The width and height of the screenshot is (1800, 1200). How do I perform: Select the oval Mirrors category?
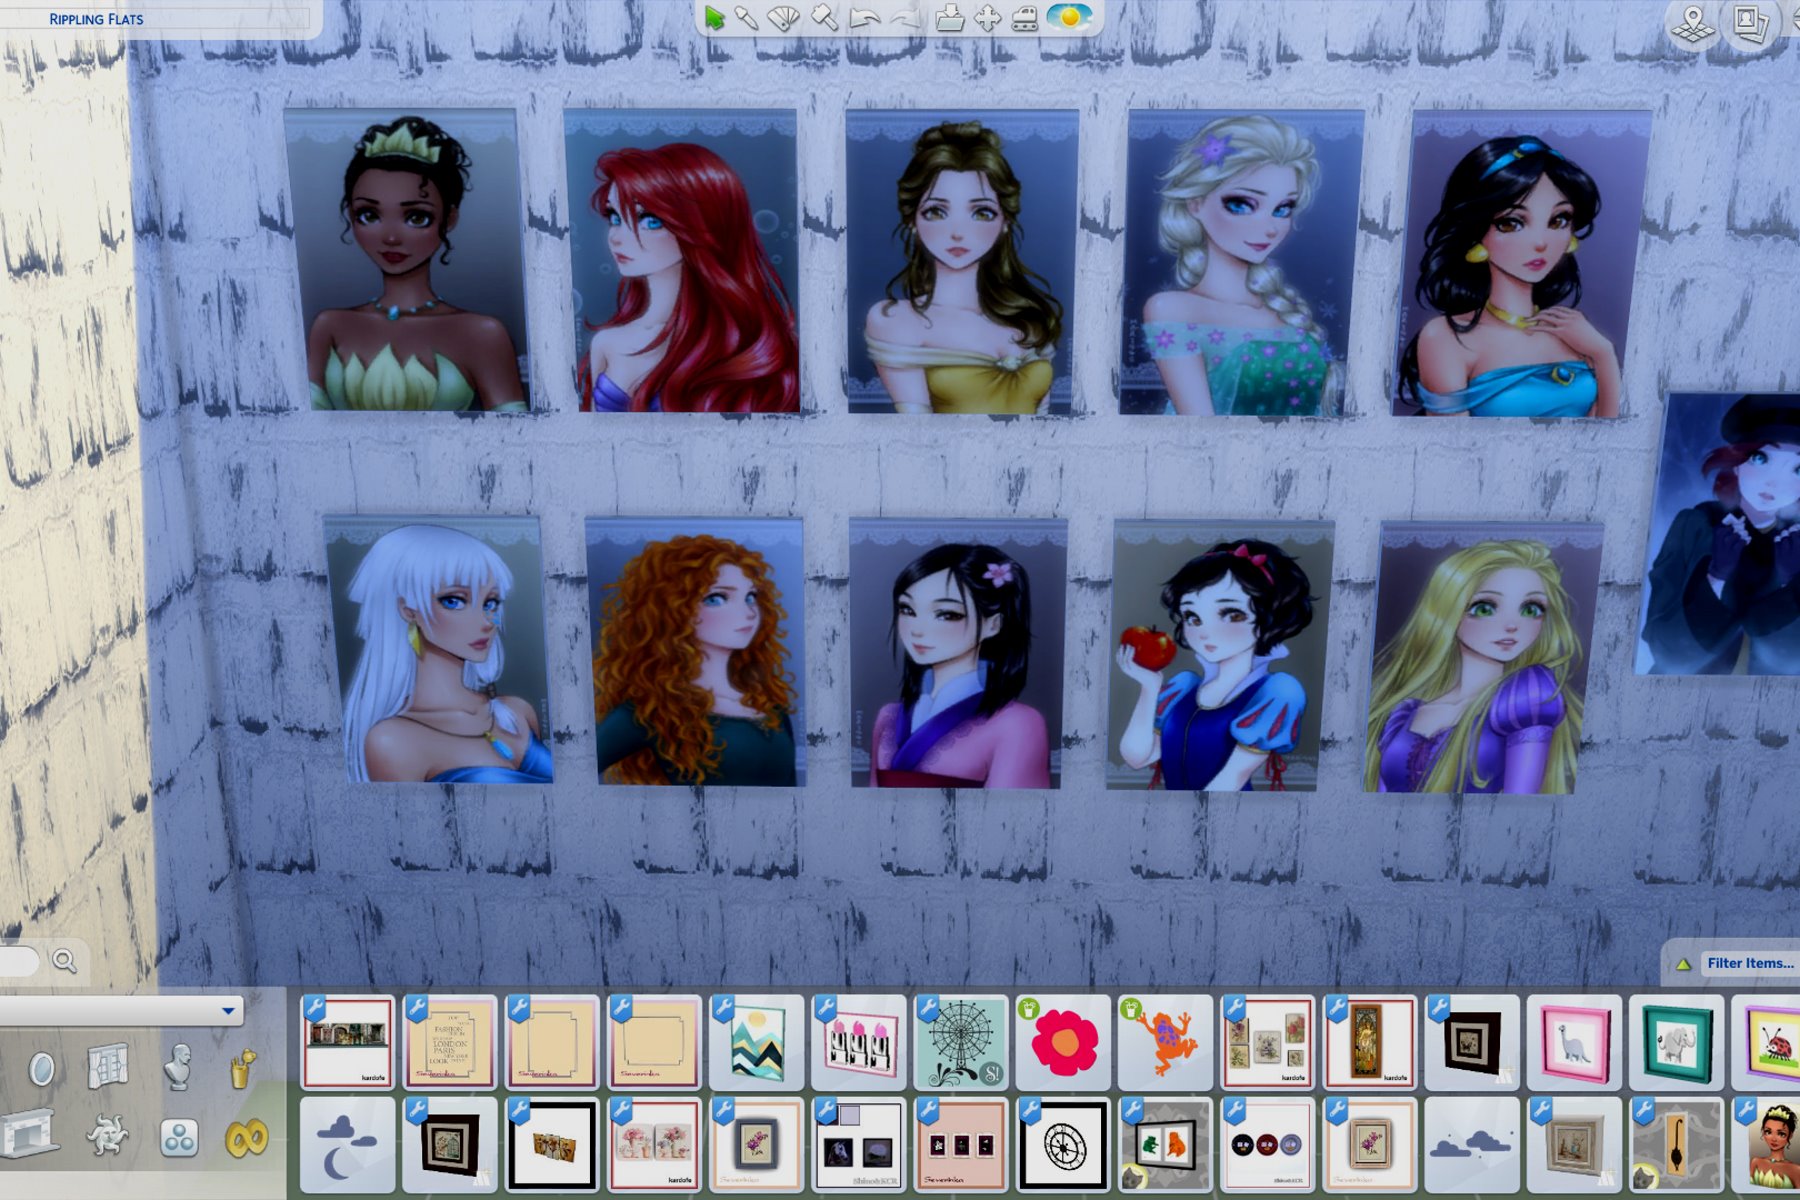(x=41, y=1069)
